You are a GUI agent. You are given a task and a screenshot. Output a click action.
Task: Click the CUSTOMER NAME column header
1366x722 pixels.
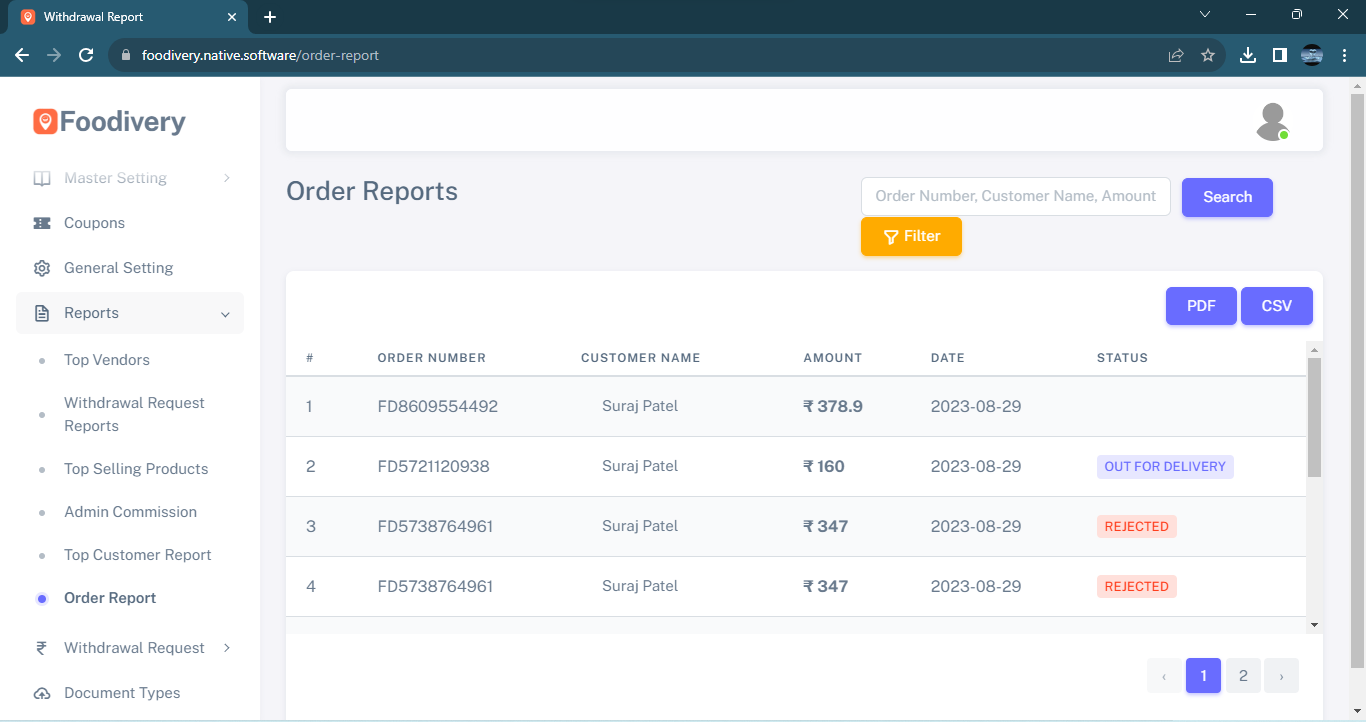click(x=641, y=358)
